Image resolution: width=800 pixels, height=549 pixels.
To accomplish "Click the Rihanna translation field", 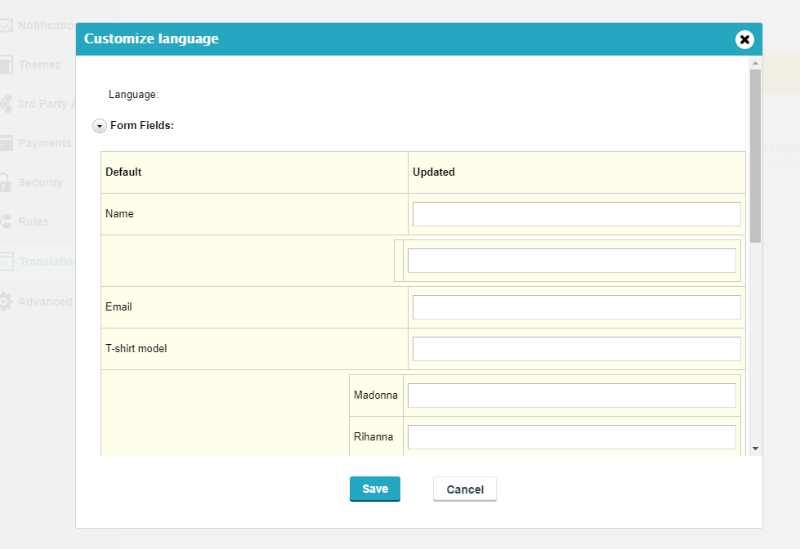I will coord(571,437).
